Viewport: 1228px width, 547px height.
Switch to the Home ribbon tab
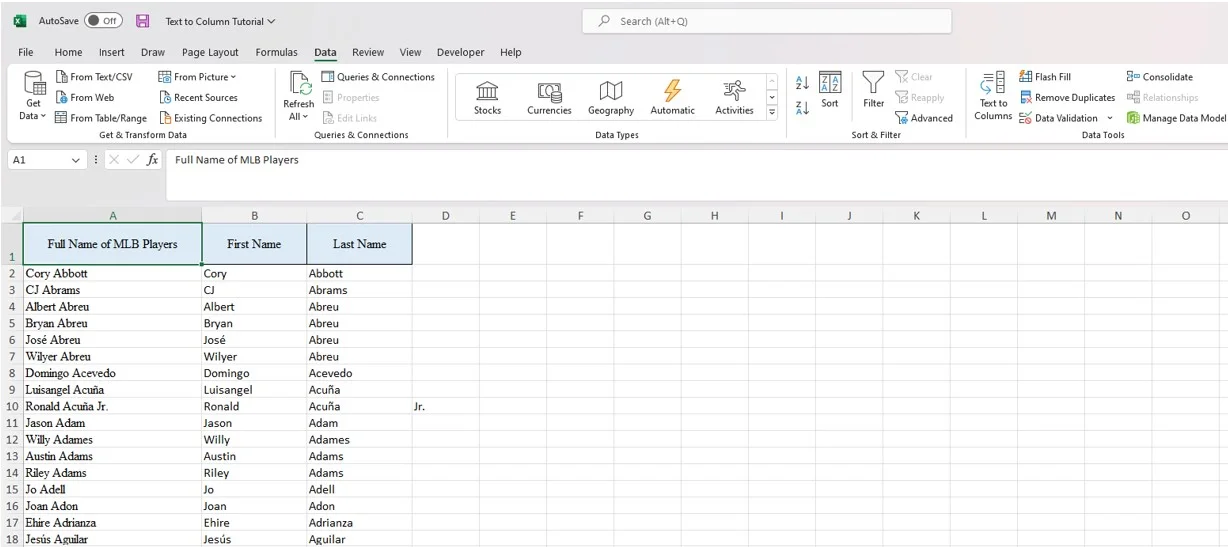(68, 52)
